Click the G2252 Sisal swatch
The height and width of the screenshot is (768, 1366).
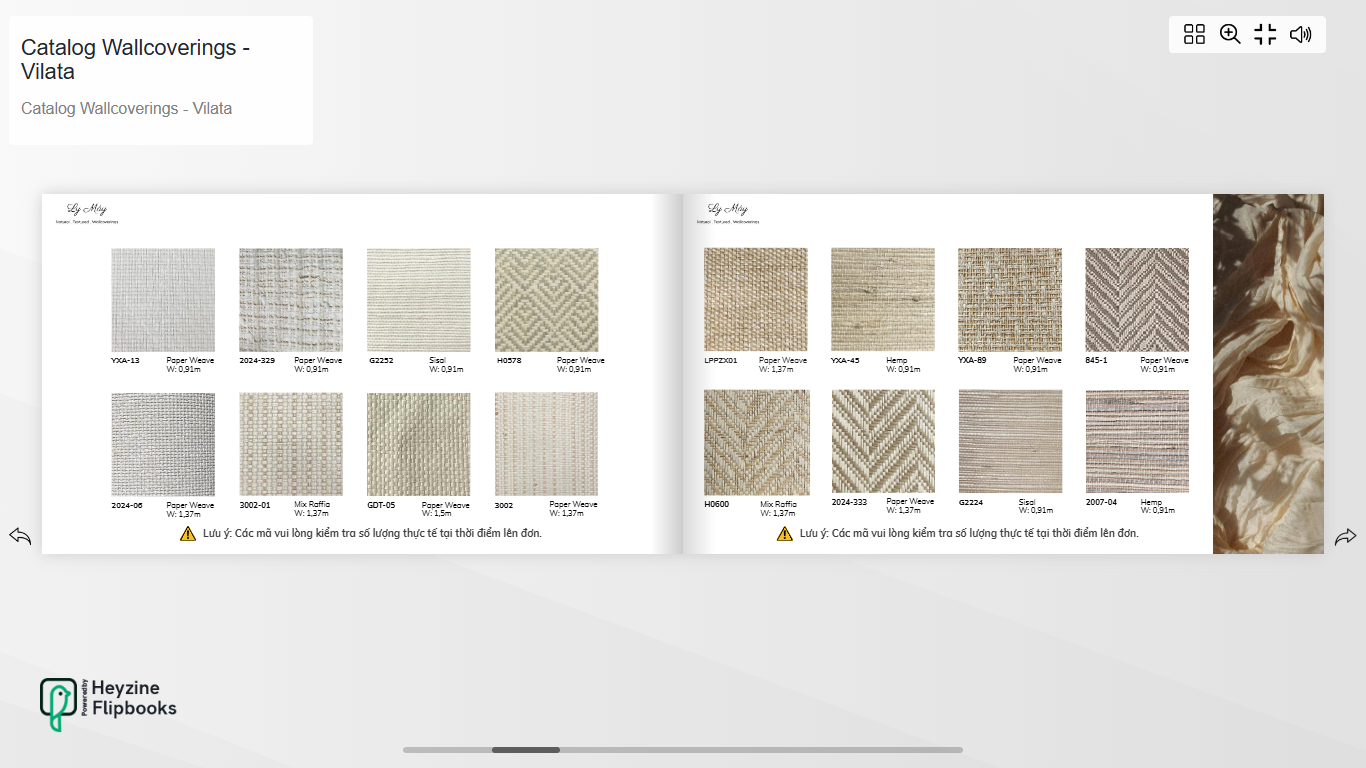[419, 300]
